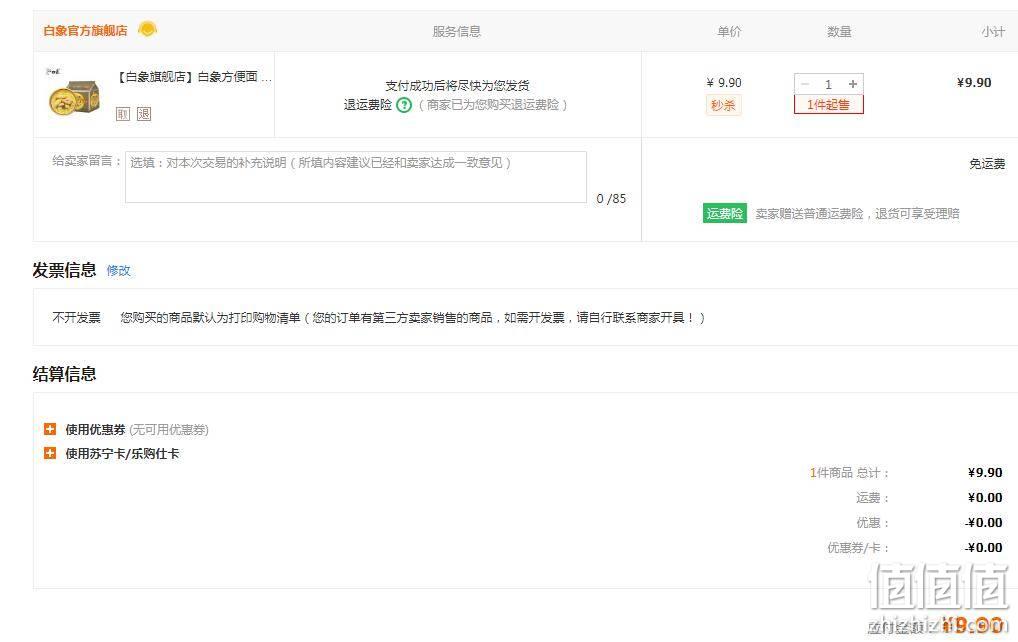The height and width of the screenshot is (642, 1018).
Task: Click the 退运费险 label
Action: coord(367,105)
